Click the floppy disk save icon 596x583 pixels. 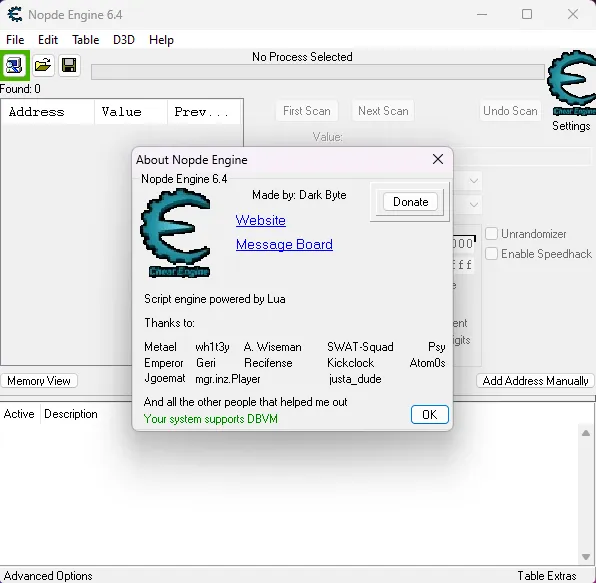click(x=69, y=65)
